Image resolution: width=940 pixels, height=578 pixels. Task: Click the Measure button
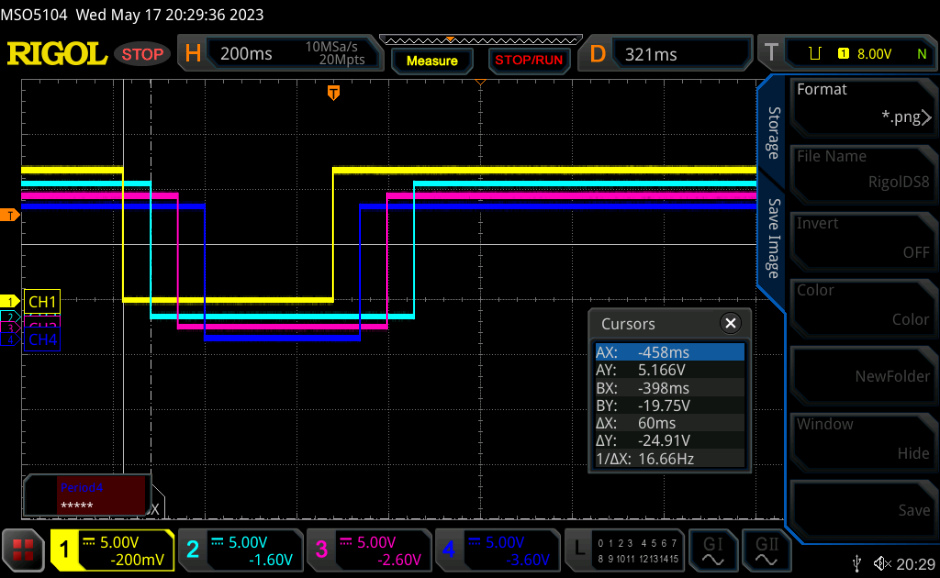432,61
